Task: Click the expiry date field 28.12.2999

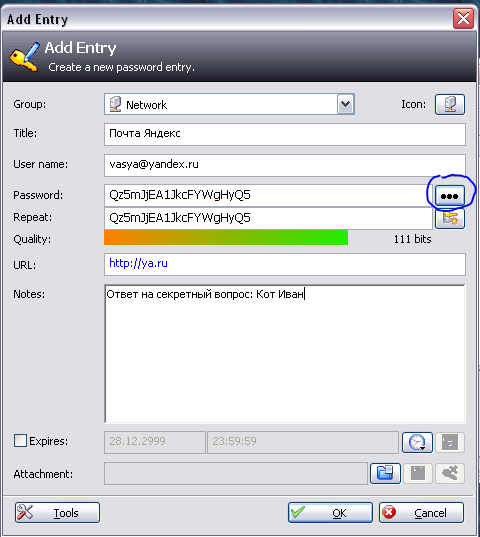Action: (154, 442)
